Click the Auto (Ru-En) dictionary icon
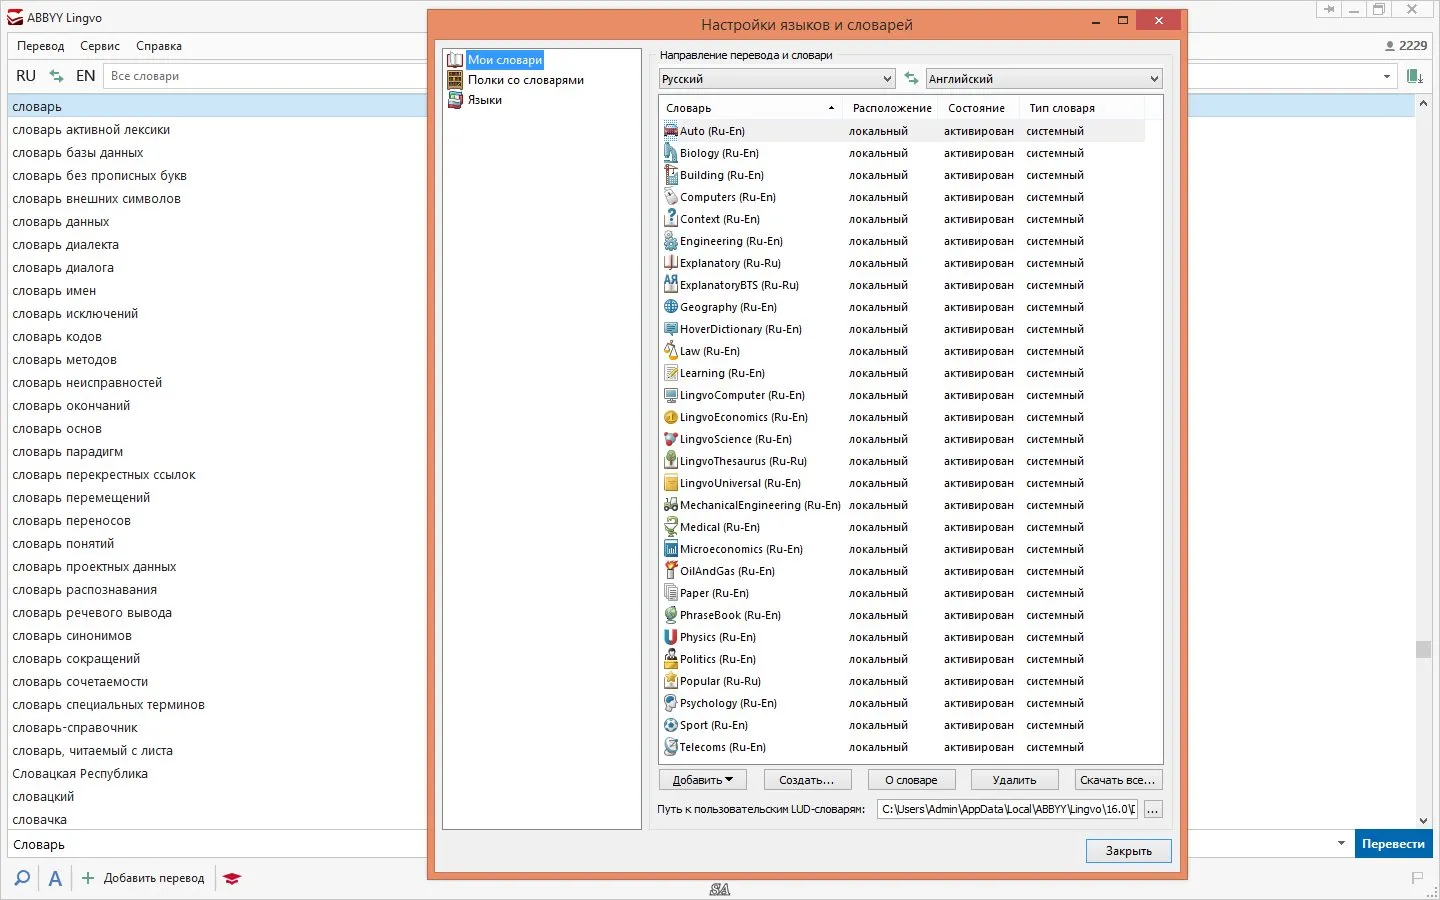 [x=671, y=130]
